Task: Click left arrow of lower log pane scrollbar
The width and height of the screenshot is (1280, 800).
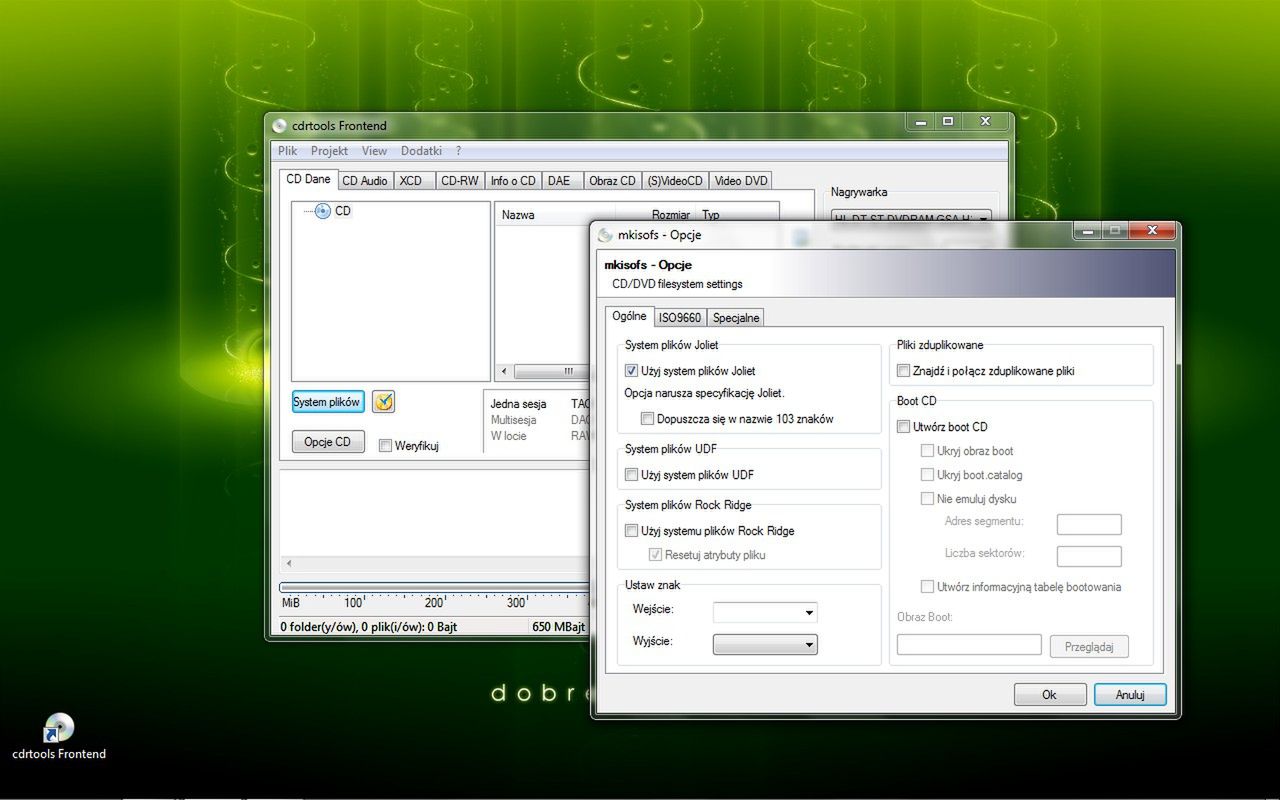Action: pyautogui.click(x=287, y=564)
